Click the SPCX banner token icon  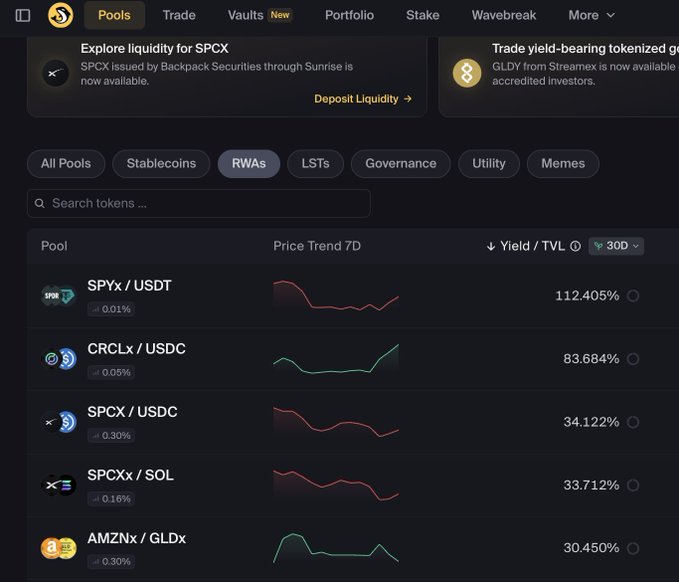point(55,73)
